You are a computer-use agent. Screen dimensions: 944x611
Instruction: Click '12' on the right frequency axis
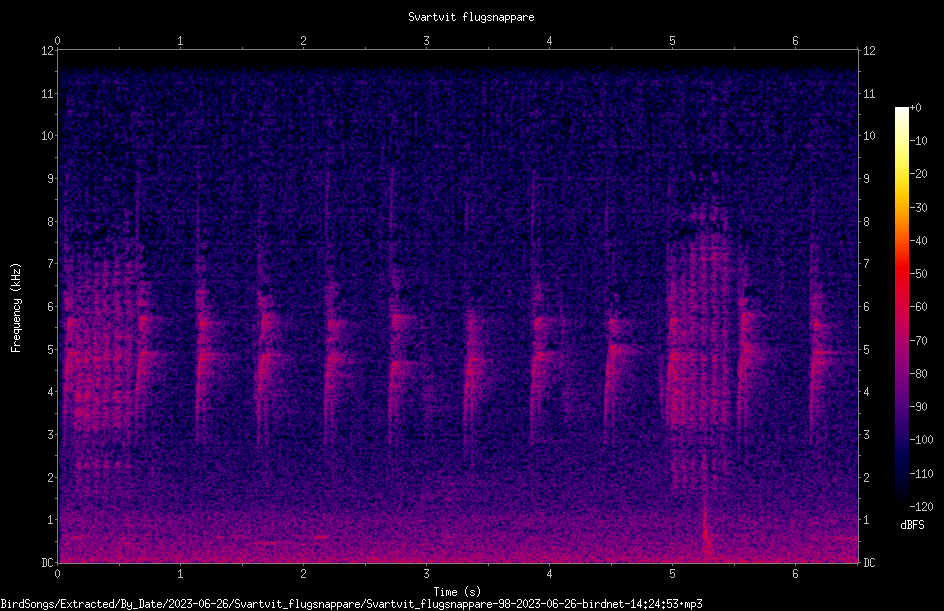point(869,51)
